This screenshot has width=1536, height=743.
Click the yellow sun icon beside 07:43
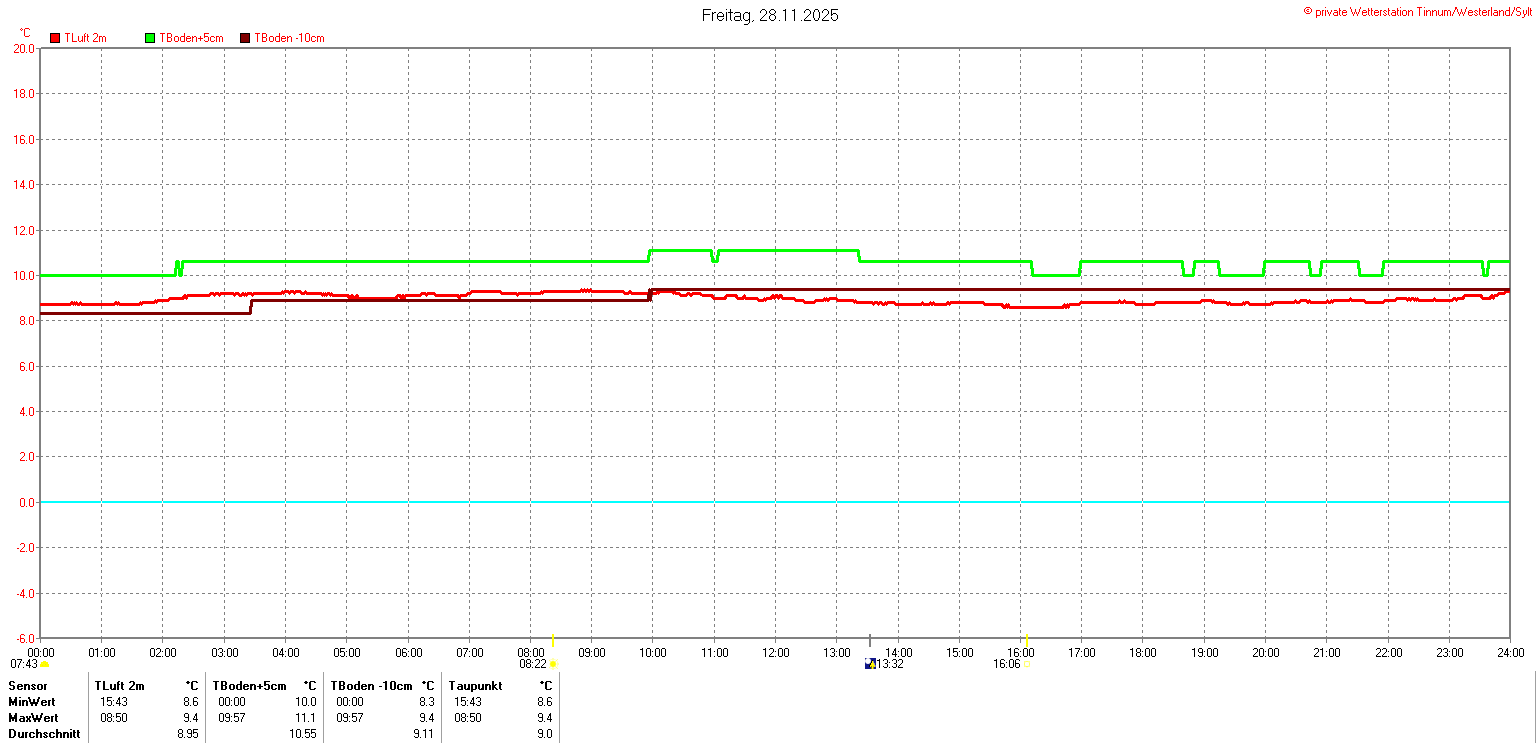pos(45,664)
